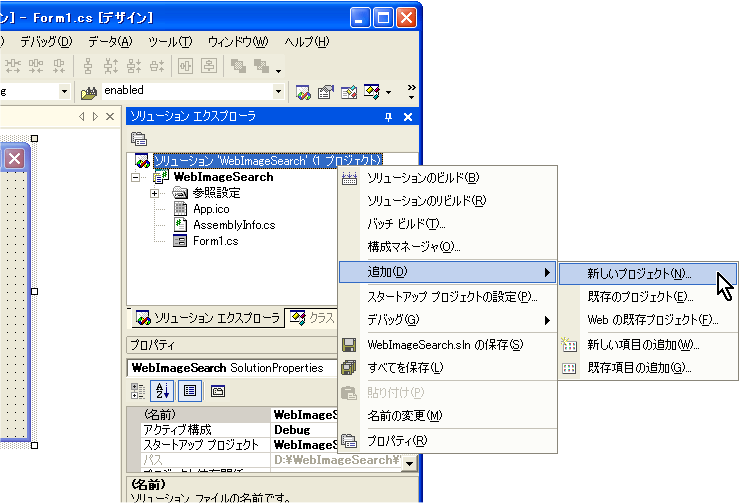This screenshot has height=503, width=739.
Task: Choose 既存のプロジェクト(E)... in submenu
Action: 648,297
